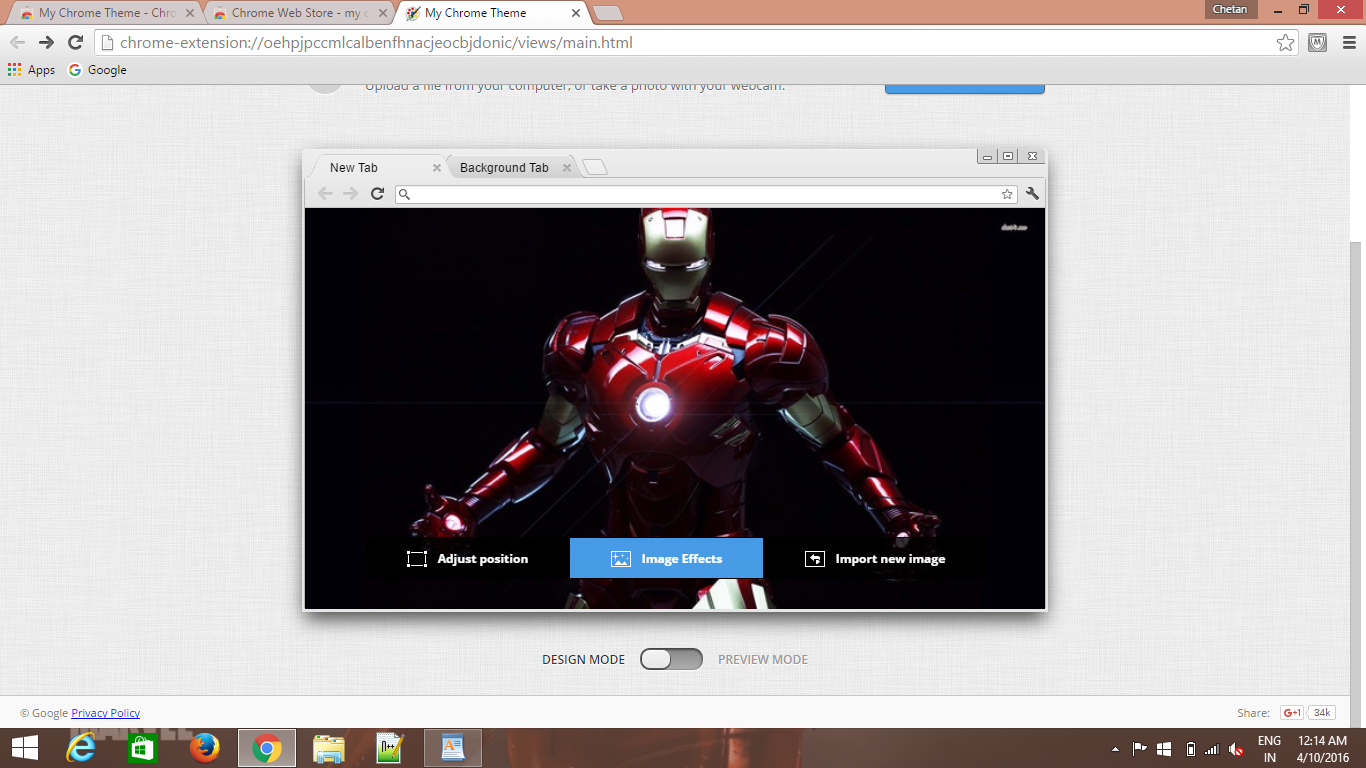
Task: Click the Chrome taskbar icon
Action: coord(267,748)
